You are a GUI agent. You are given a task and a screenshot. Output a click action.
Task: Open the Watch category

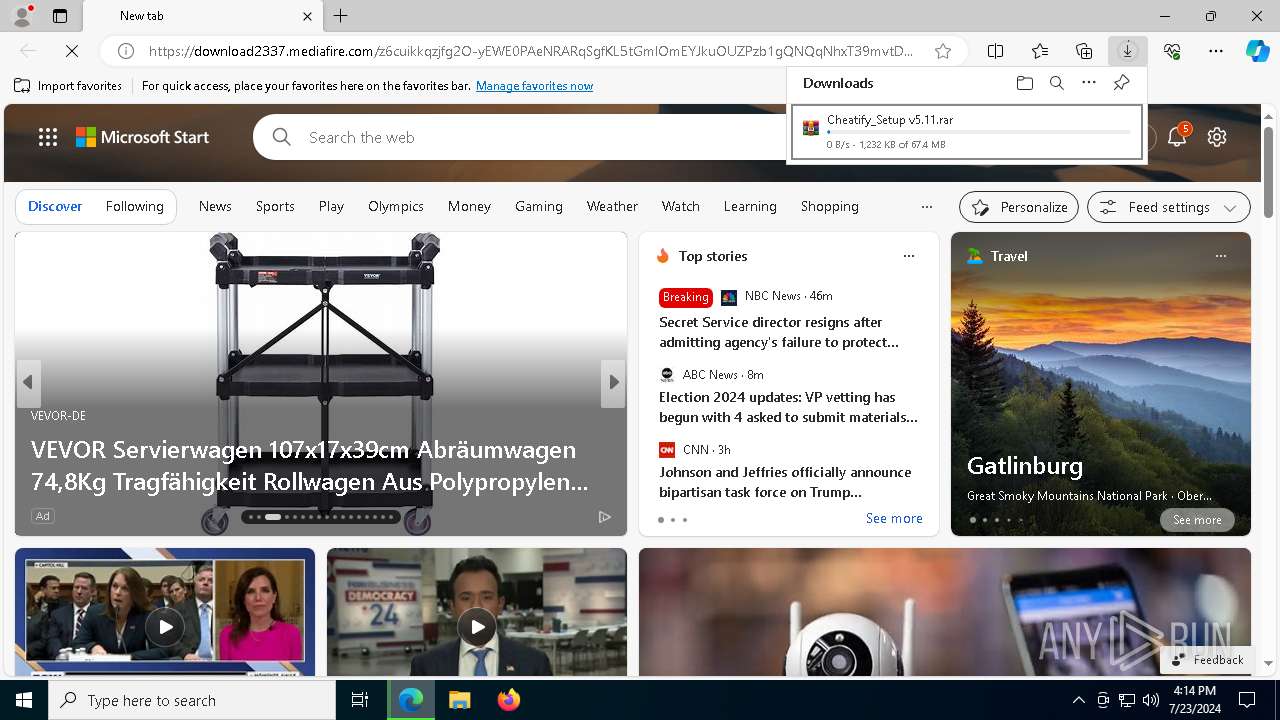(x=681, y=206)
